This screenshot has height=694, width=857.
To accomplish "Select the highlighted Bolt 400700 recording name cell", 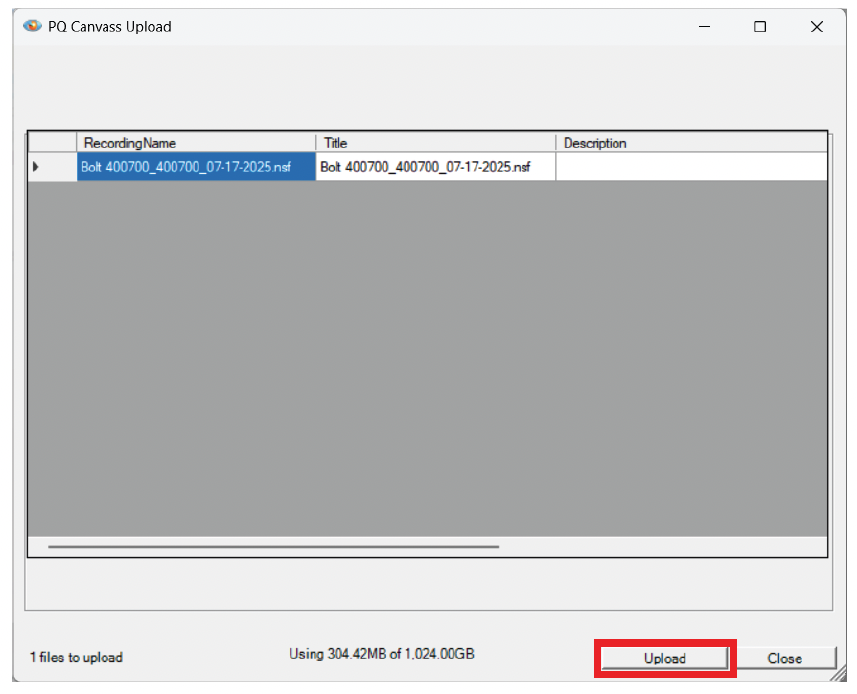I will (196, 166).
